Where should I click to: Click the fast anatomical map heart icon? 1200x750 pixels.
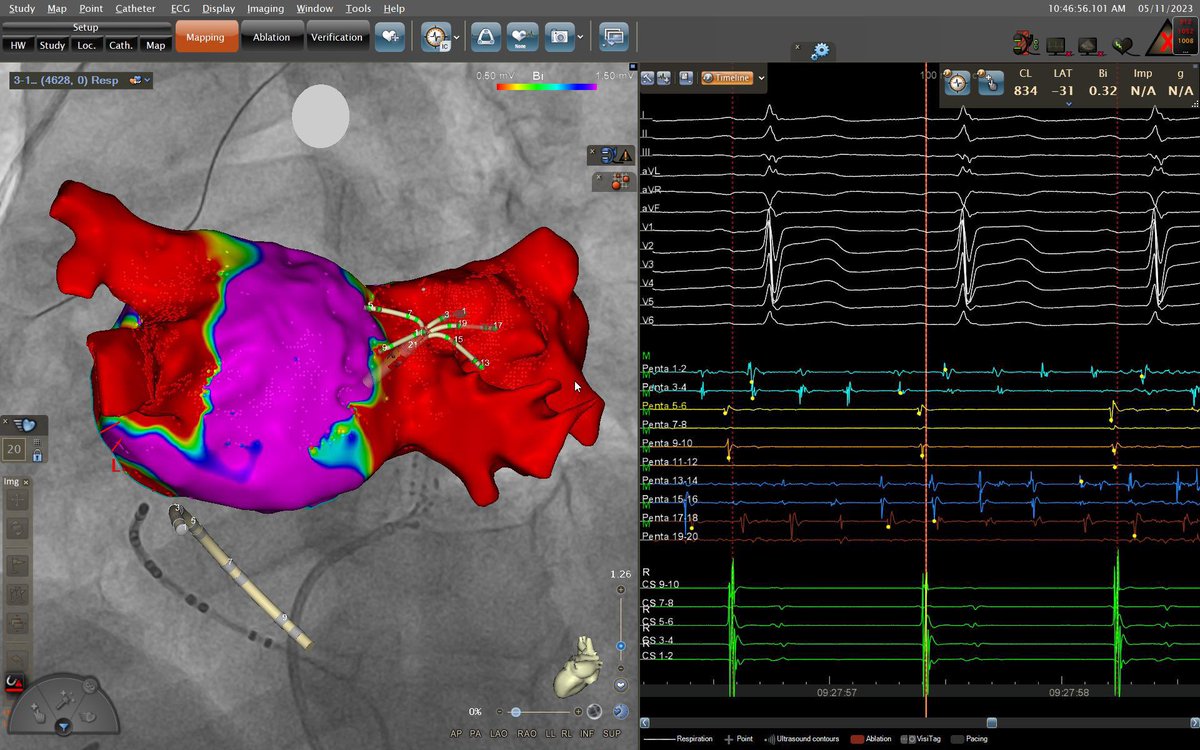pos(25,424)
